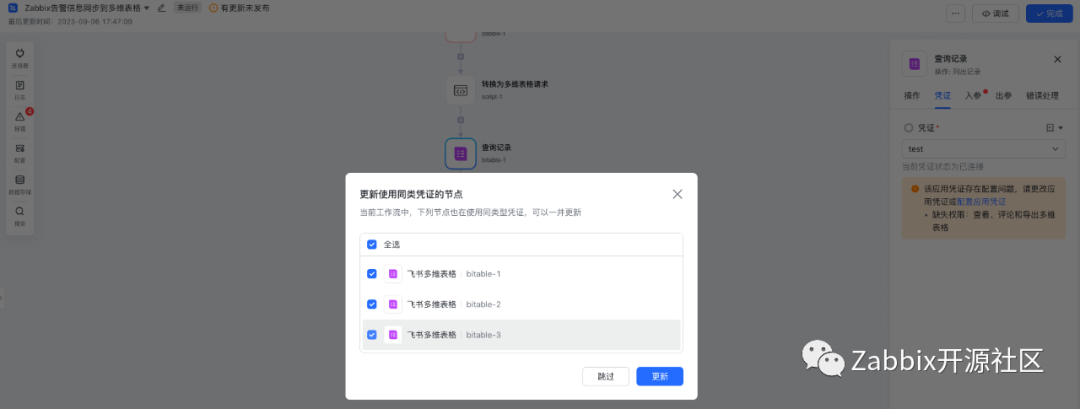Open the 报错 warning triangle icon

click(x=20, y=117)
